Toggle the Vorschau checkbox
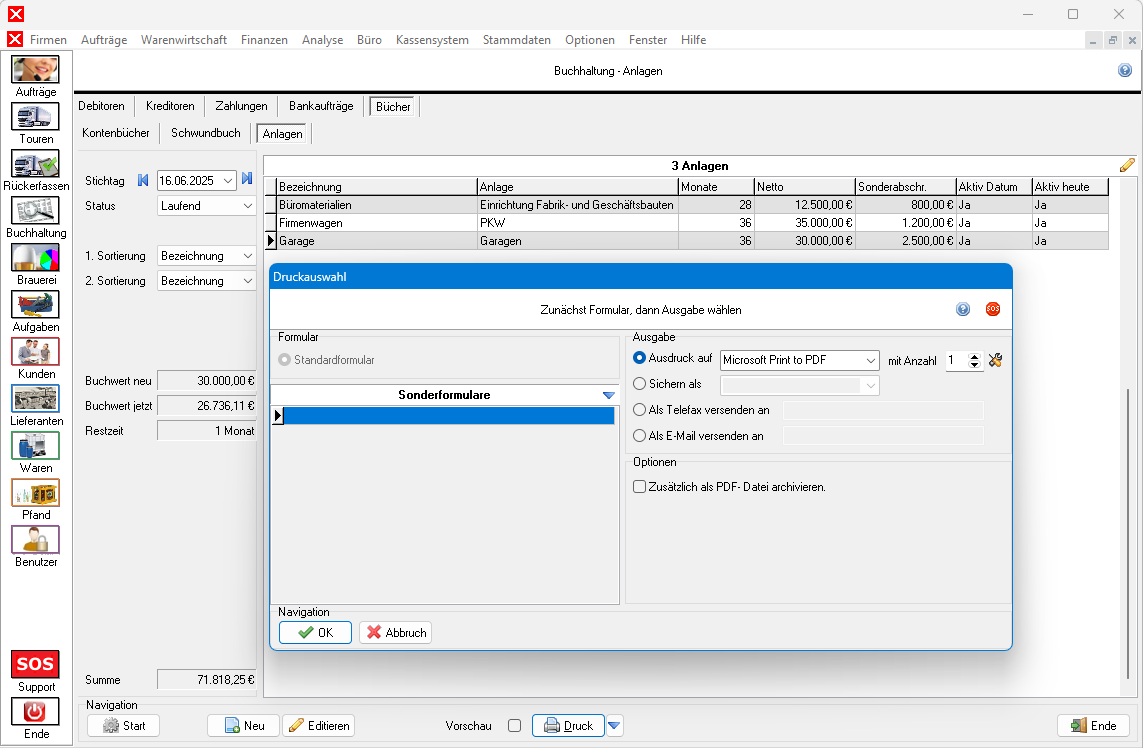1143x748 pixels. tap(514, 726)
